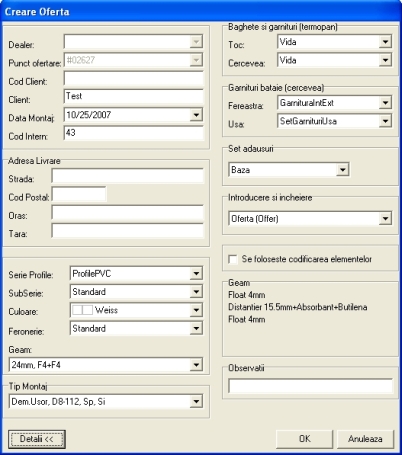Focus the Cod Client input field

[133, 79]
